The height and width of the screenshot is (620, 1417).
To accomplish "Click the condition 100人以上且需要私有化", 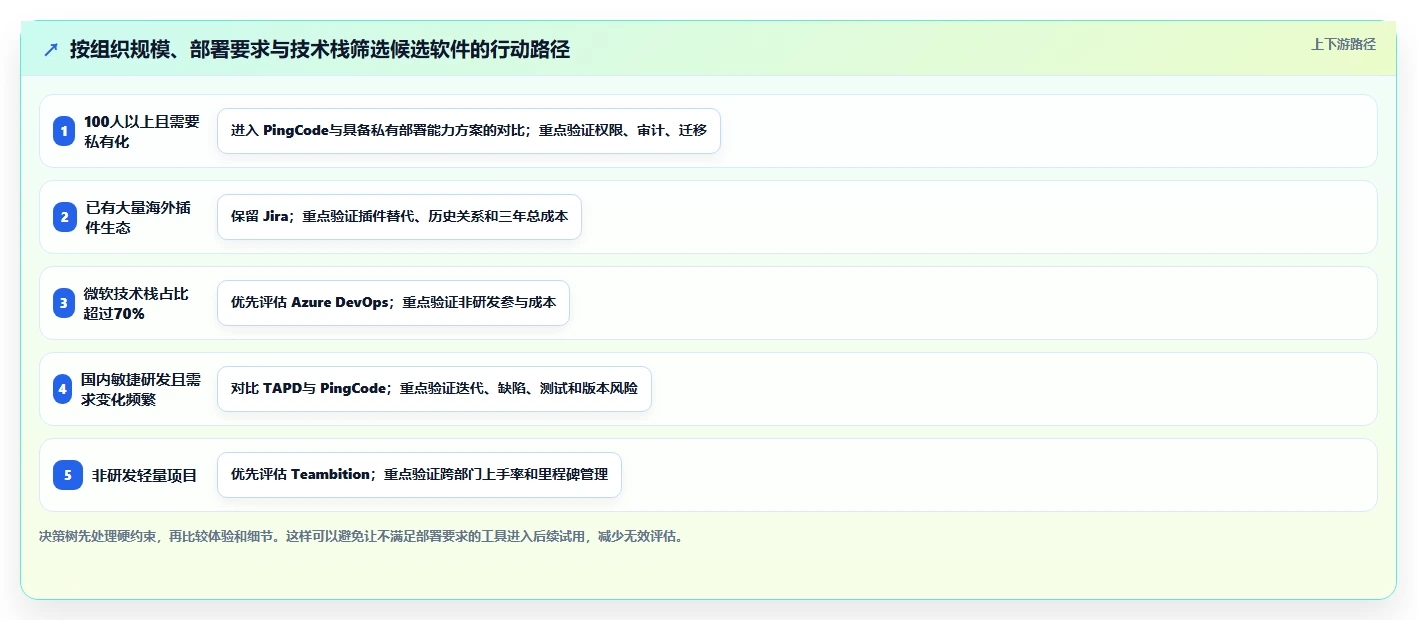I will coord(142,131).
